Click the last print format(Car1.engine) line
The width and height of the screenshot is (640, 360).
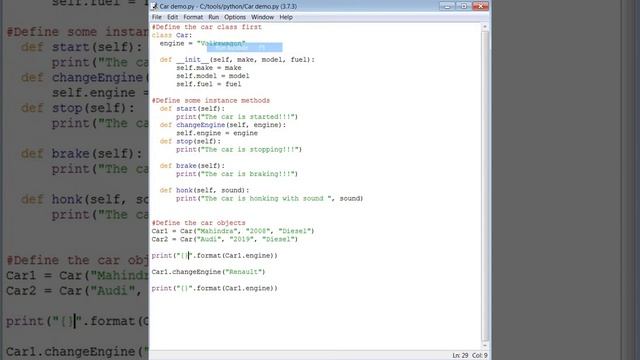tap(215, 288)
